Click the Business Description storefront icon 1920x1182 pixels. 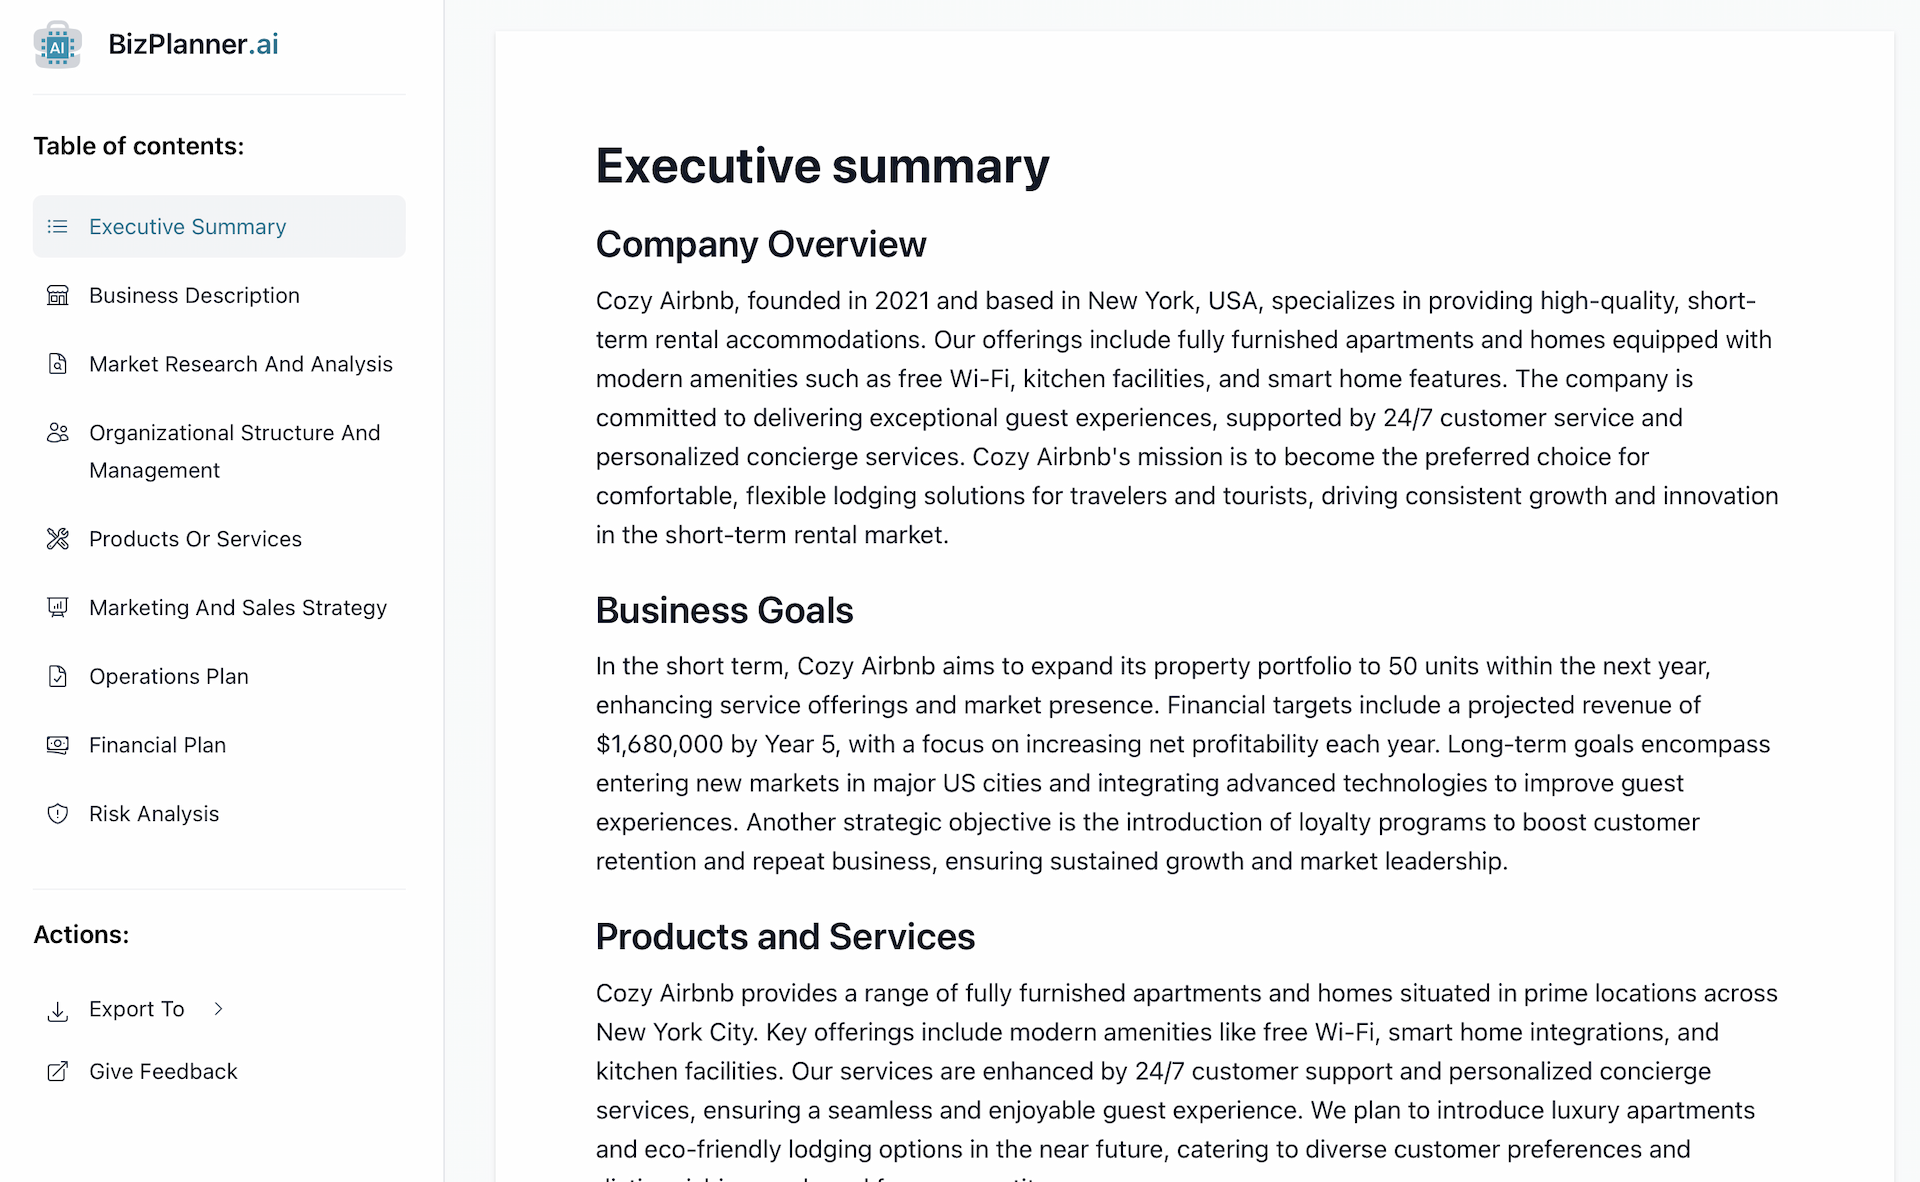click(x=58, y=296)
